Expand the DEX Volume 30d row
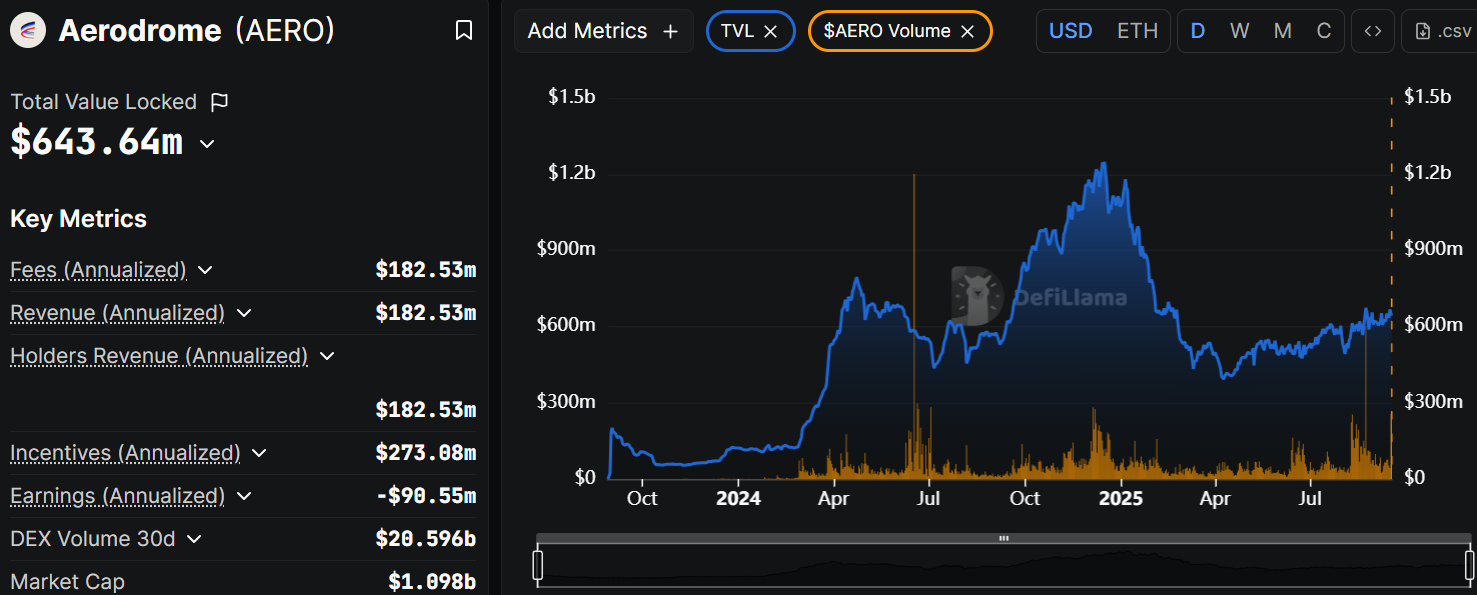1477x595 pixels. click(194, 539)
